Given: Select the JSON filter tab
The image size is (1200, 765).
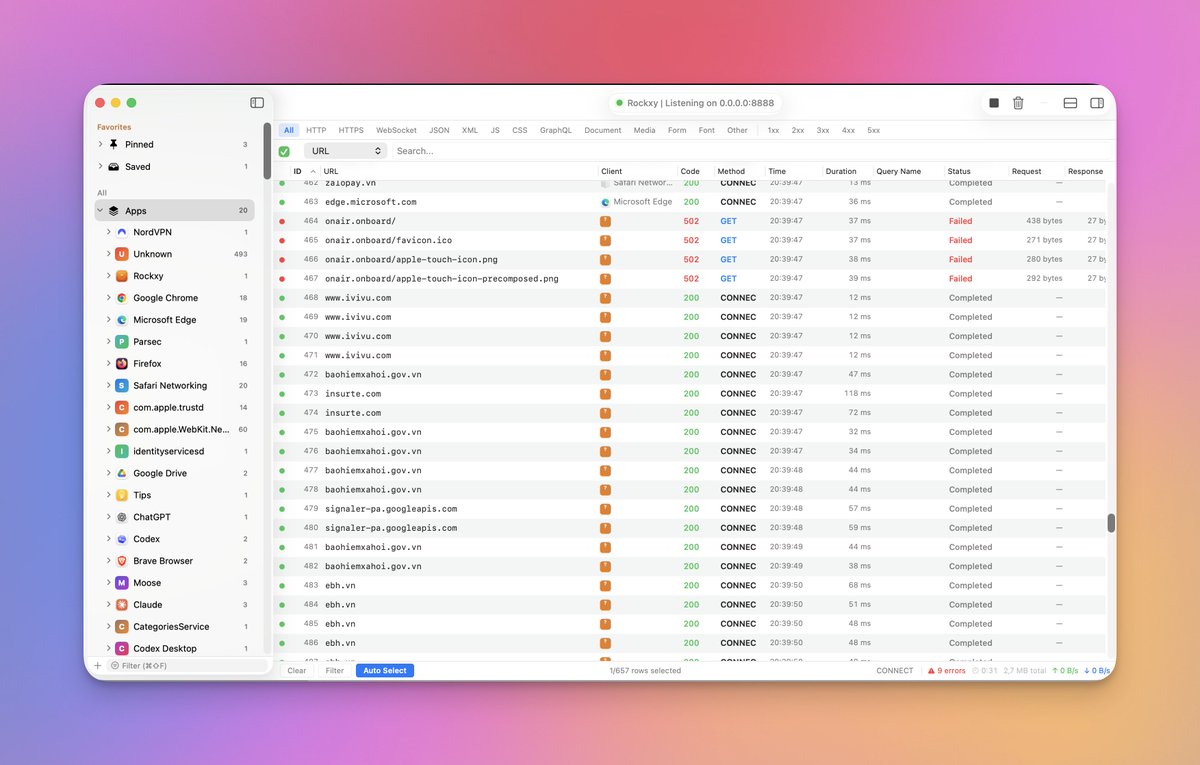Looking at the screenshot, I should click(439, 130).
